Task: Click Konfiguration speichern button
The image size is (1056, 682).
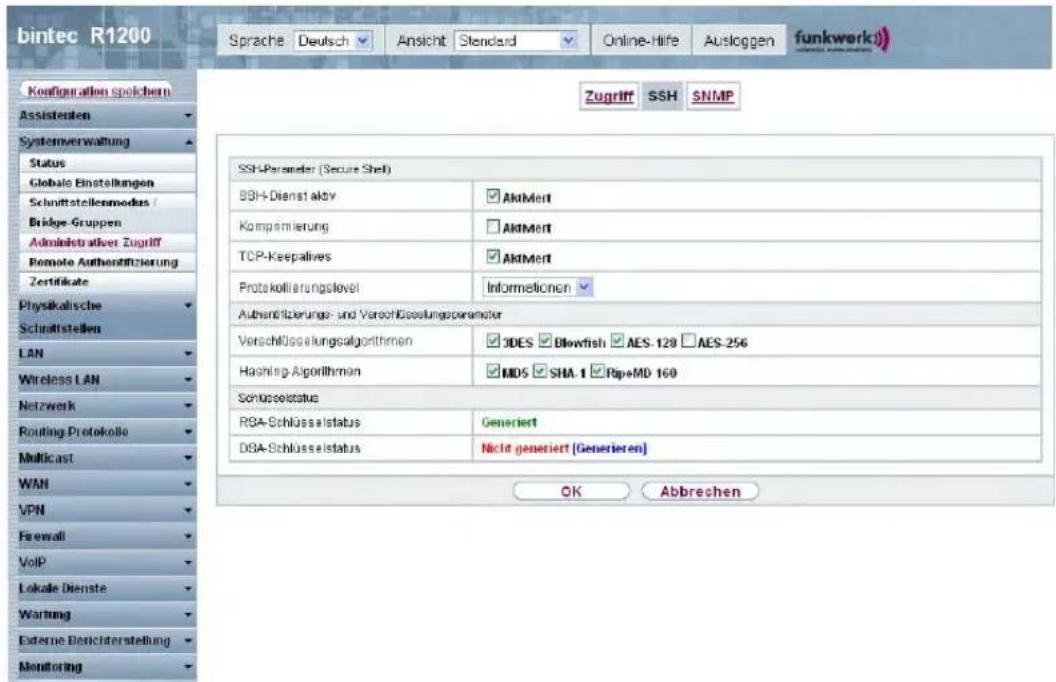Action: pyautogui.click(x=98, y=91)
